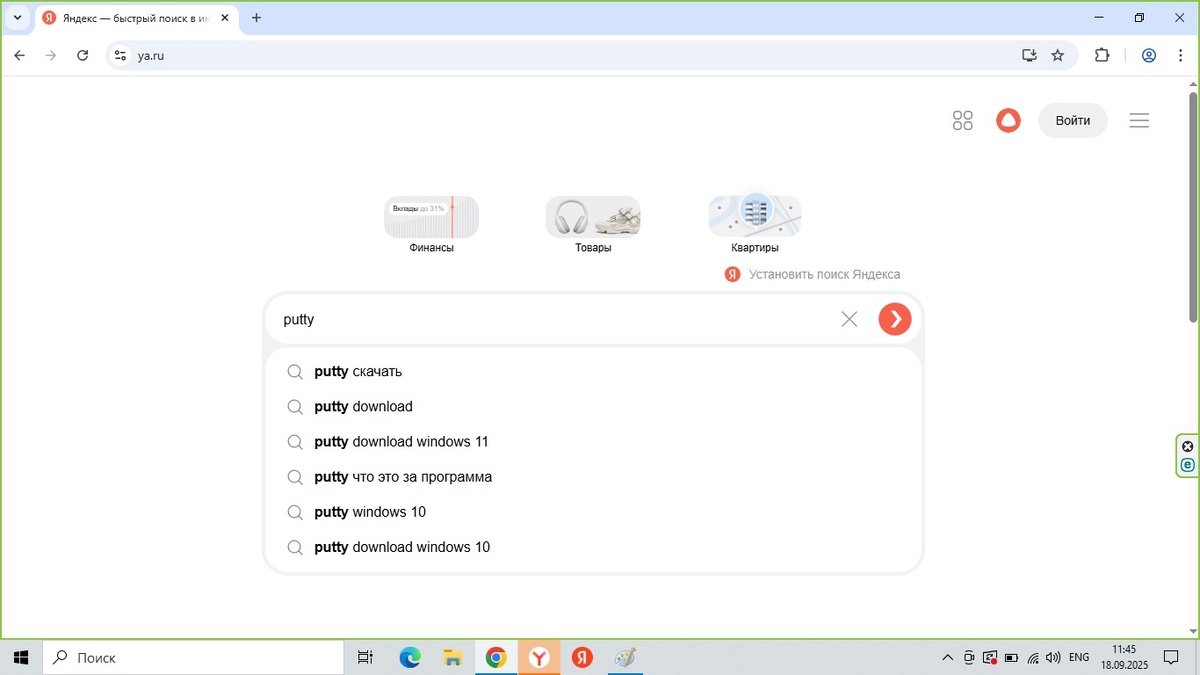
Task: Click the install app icon in address bar
Action: click(1029, 56)
